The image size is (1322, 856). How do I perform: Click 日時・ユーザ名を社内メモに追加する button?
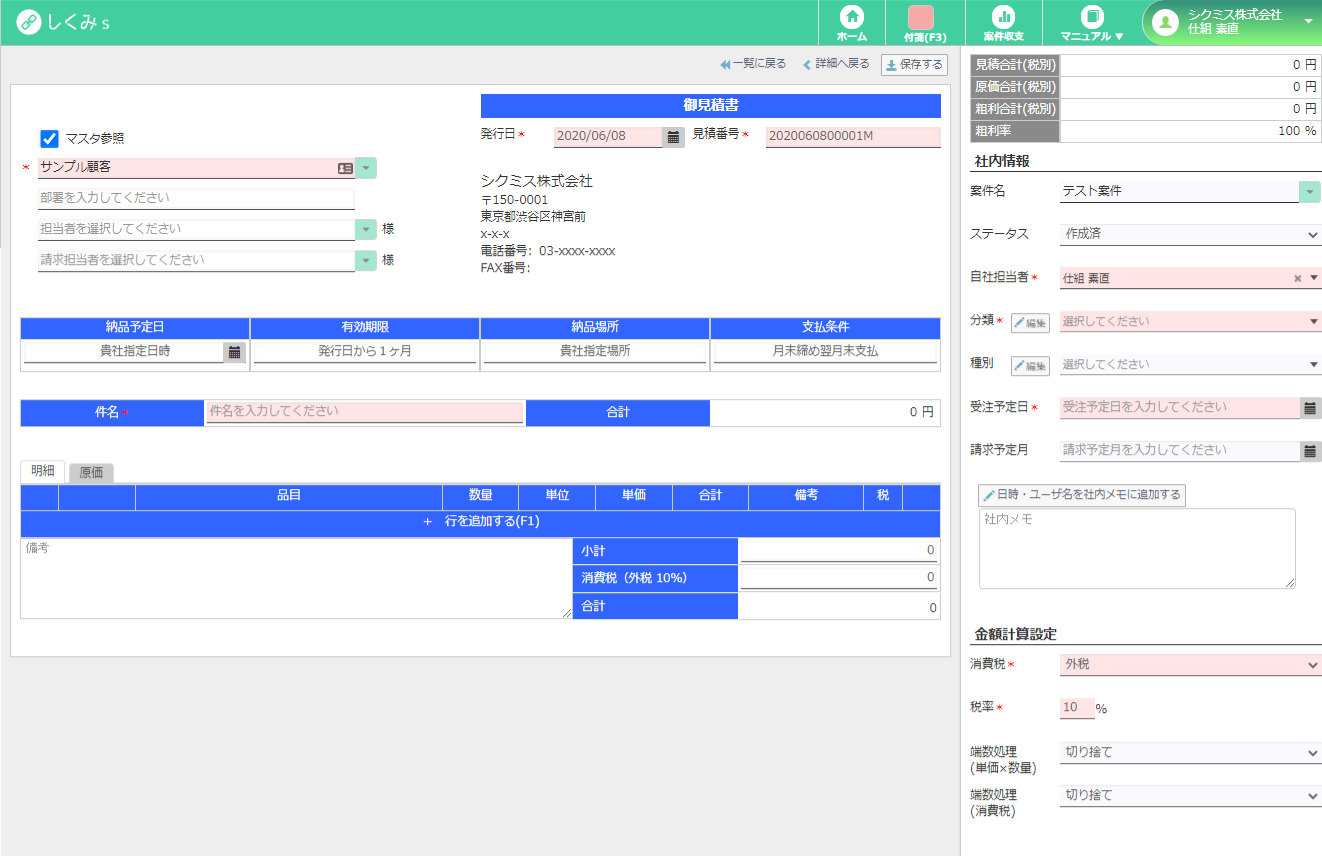click(x=1082, y=495)
